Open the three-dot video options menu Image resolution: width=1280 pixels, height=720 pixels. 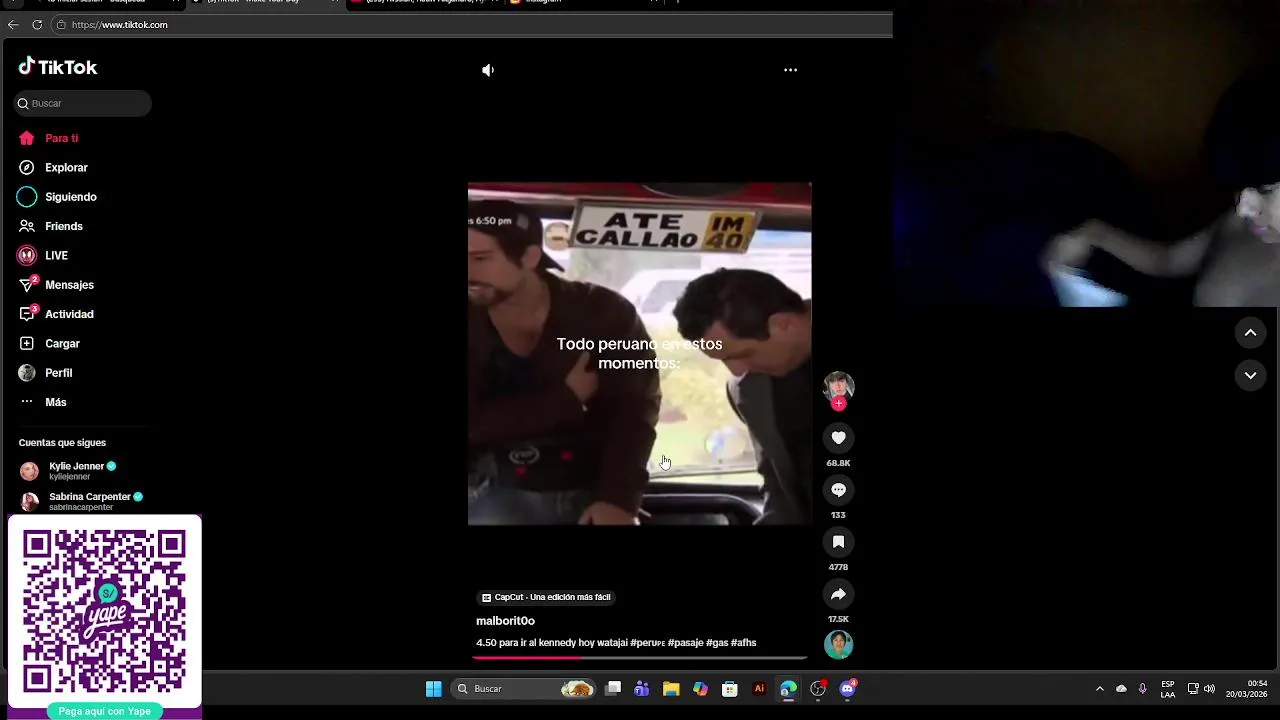tap(790, 70)
